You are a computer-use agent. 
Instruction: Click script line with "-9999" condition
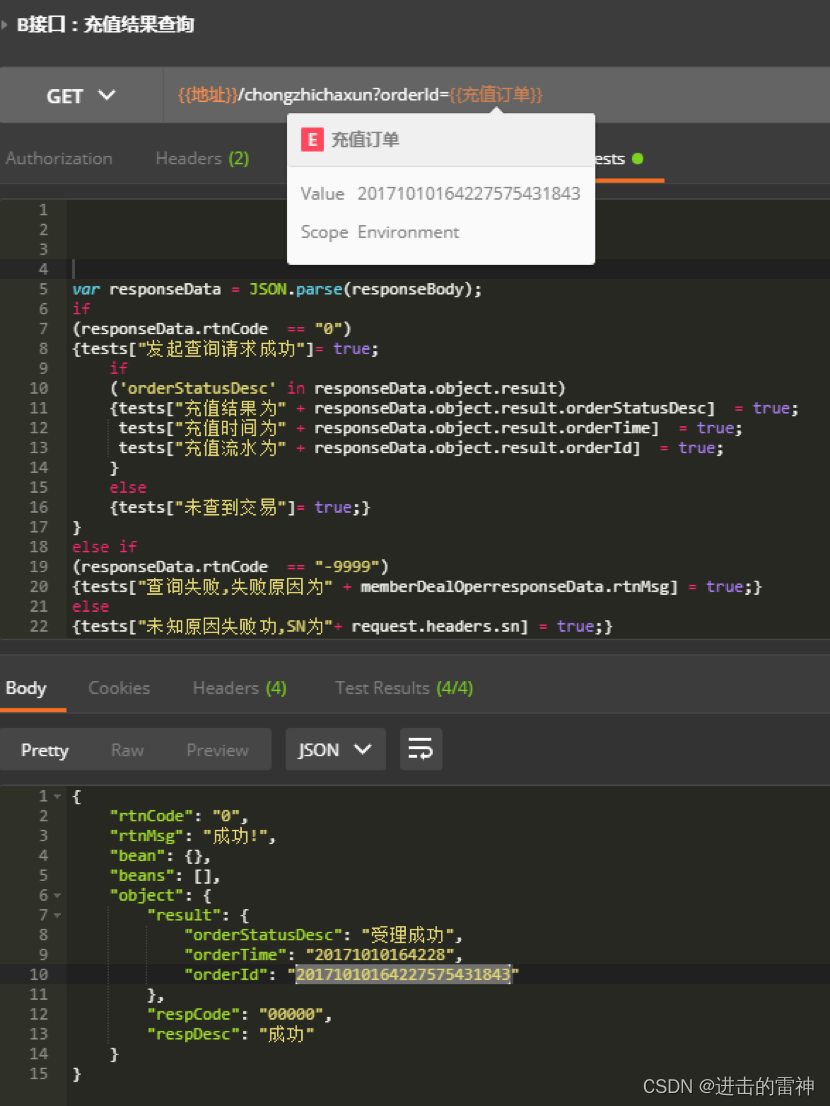click(231, 566)
